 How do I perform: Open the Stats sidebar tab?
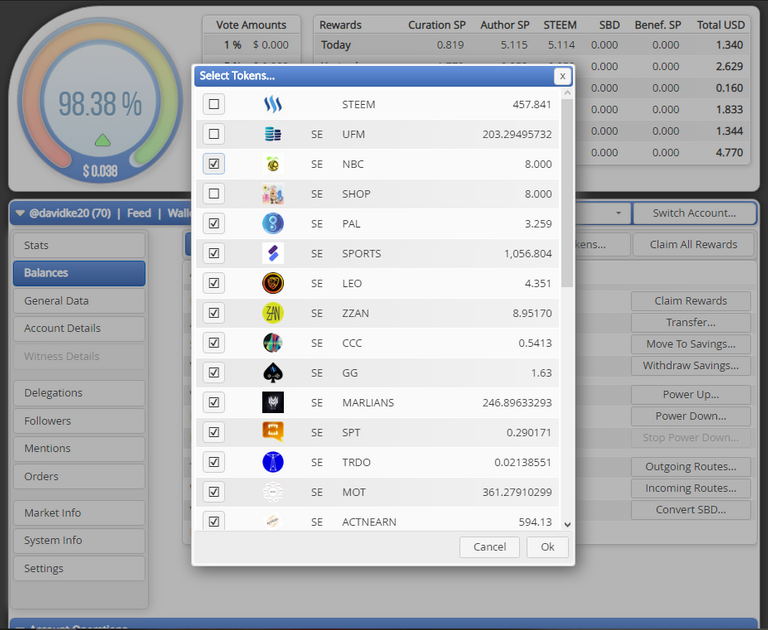coord(79,245)
